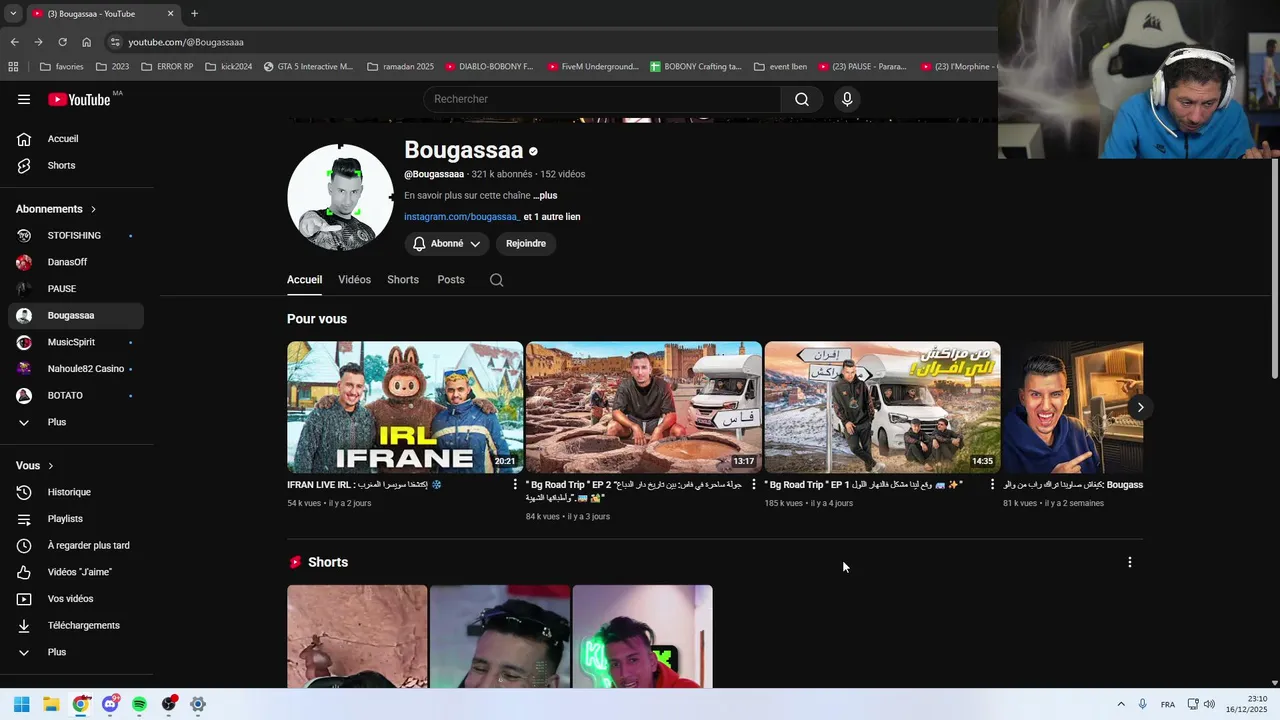1280x720 pixels.
Task: Open Spotify from the taskbar
Action: click(139, 704)
